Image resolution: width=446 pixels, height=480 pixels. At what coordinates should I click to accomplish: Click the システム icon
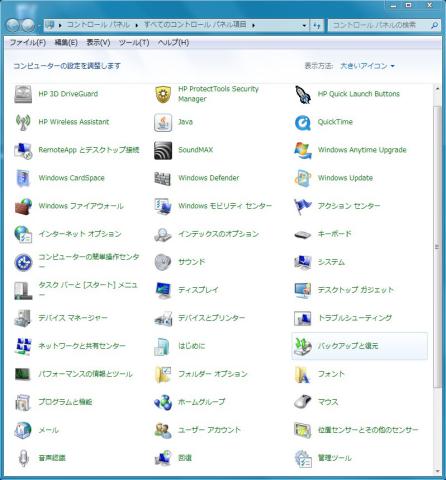pos(303,262)
